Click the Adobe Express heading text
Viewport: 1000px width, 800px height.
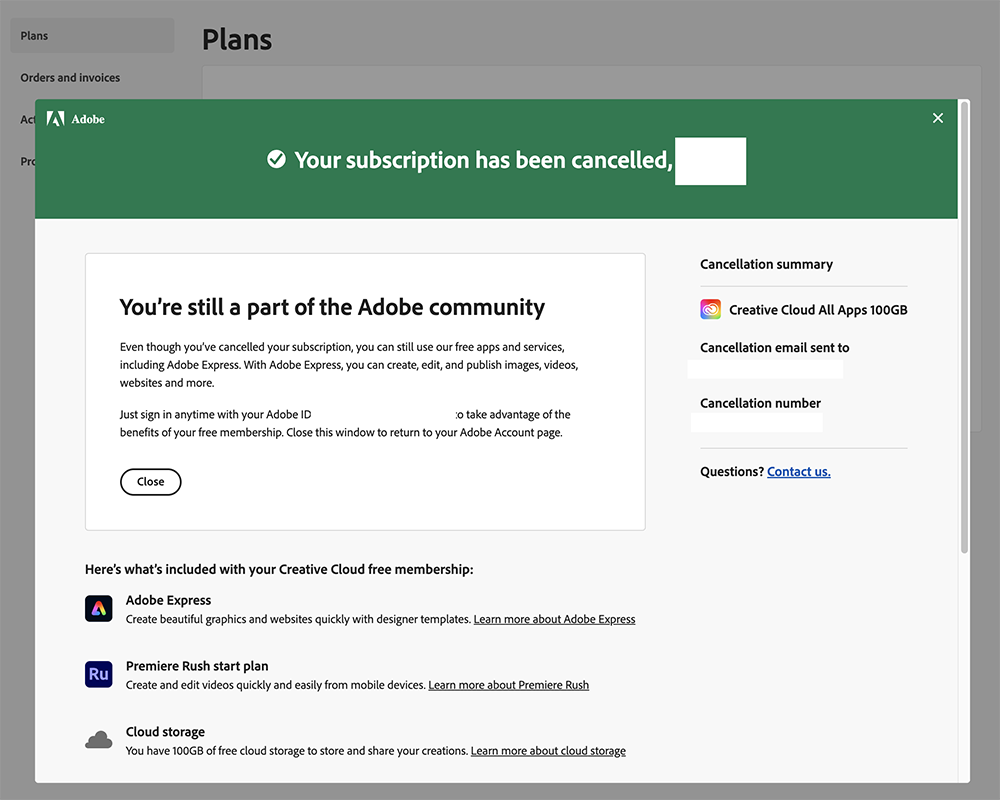point(168,600)
